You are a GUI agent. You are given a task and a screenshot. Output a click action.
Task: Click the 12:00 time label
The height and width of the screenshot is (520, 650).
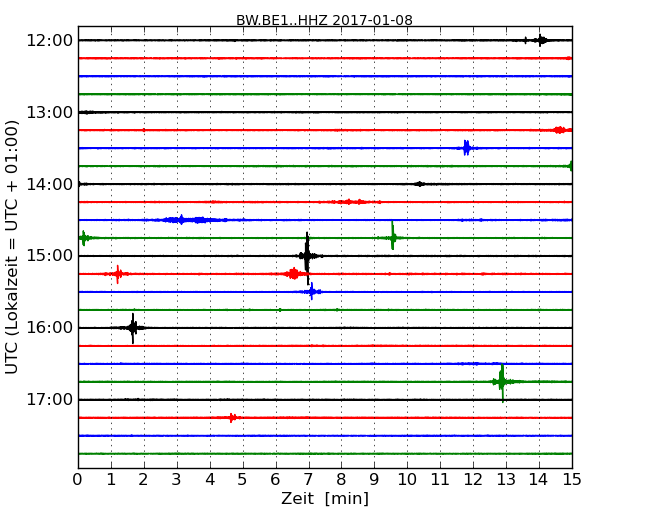click(x=49, y=41)
